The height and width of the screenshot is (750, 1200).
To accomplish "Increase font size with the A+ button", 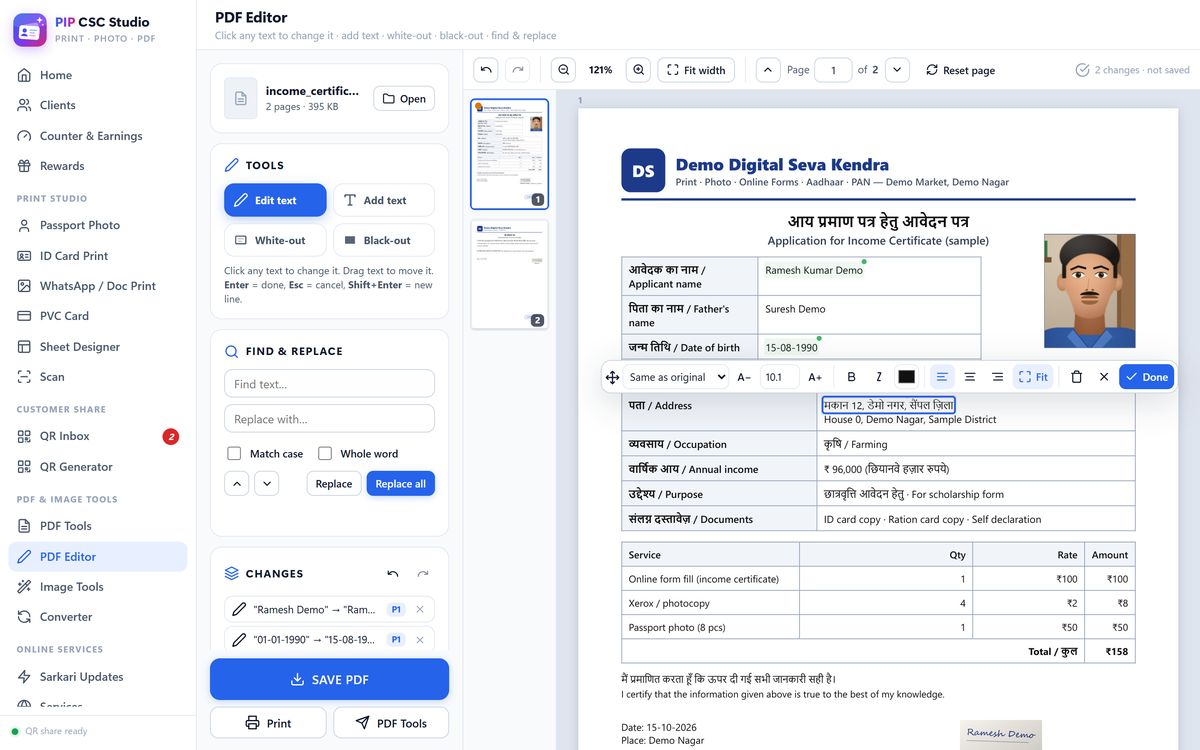I will click(x=815, y=377).
